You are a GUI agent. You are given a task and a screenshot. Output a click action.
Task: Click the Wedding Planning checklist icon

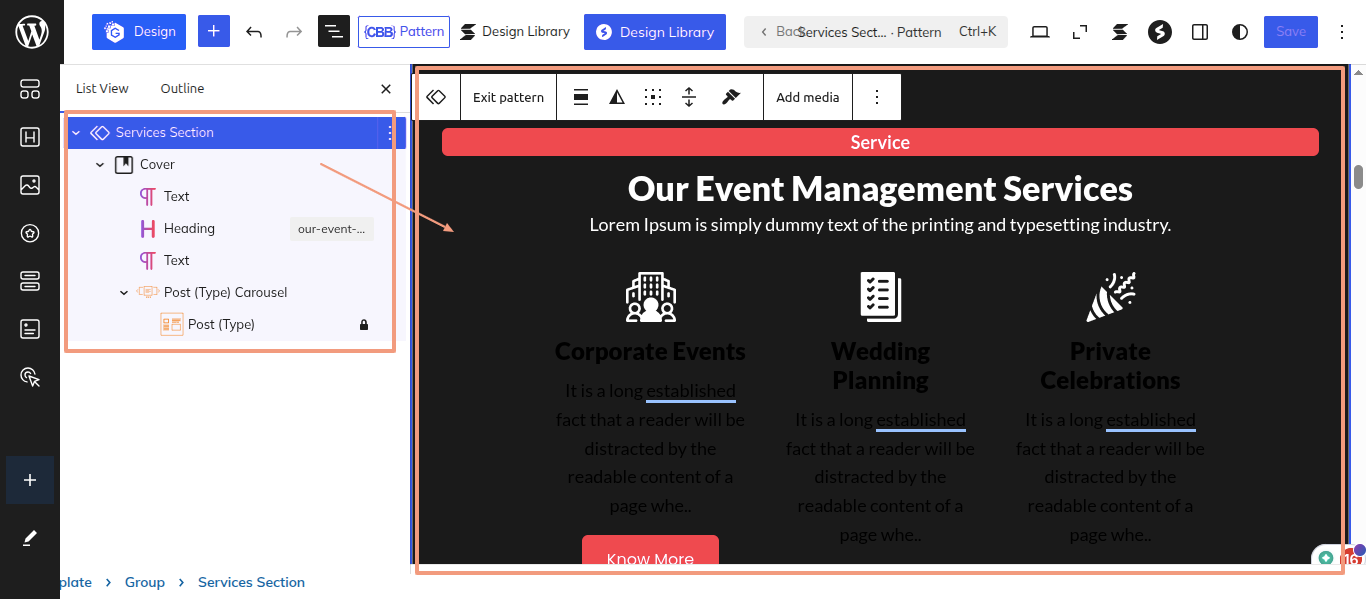coord(880,297)
